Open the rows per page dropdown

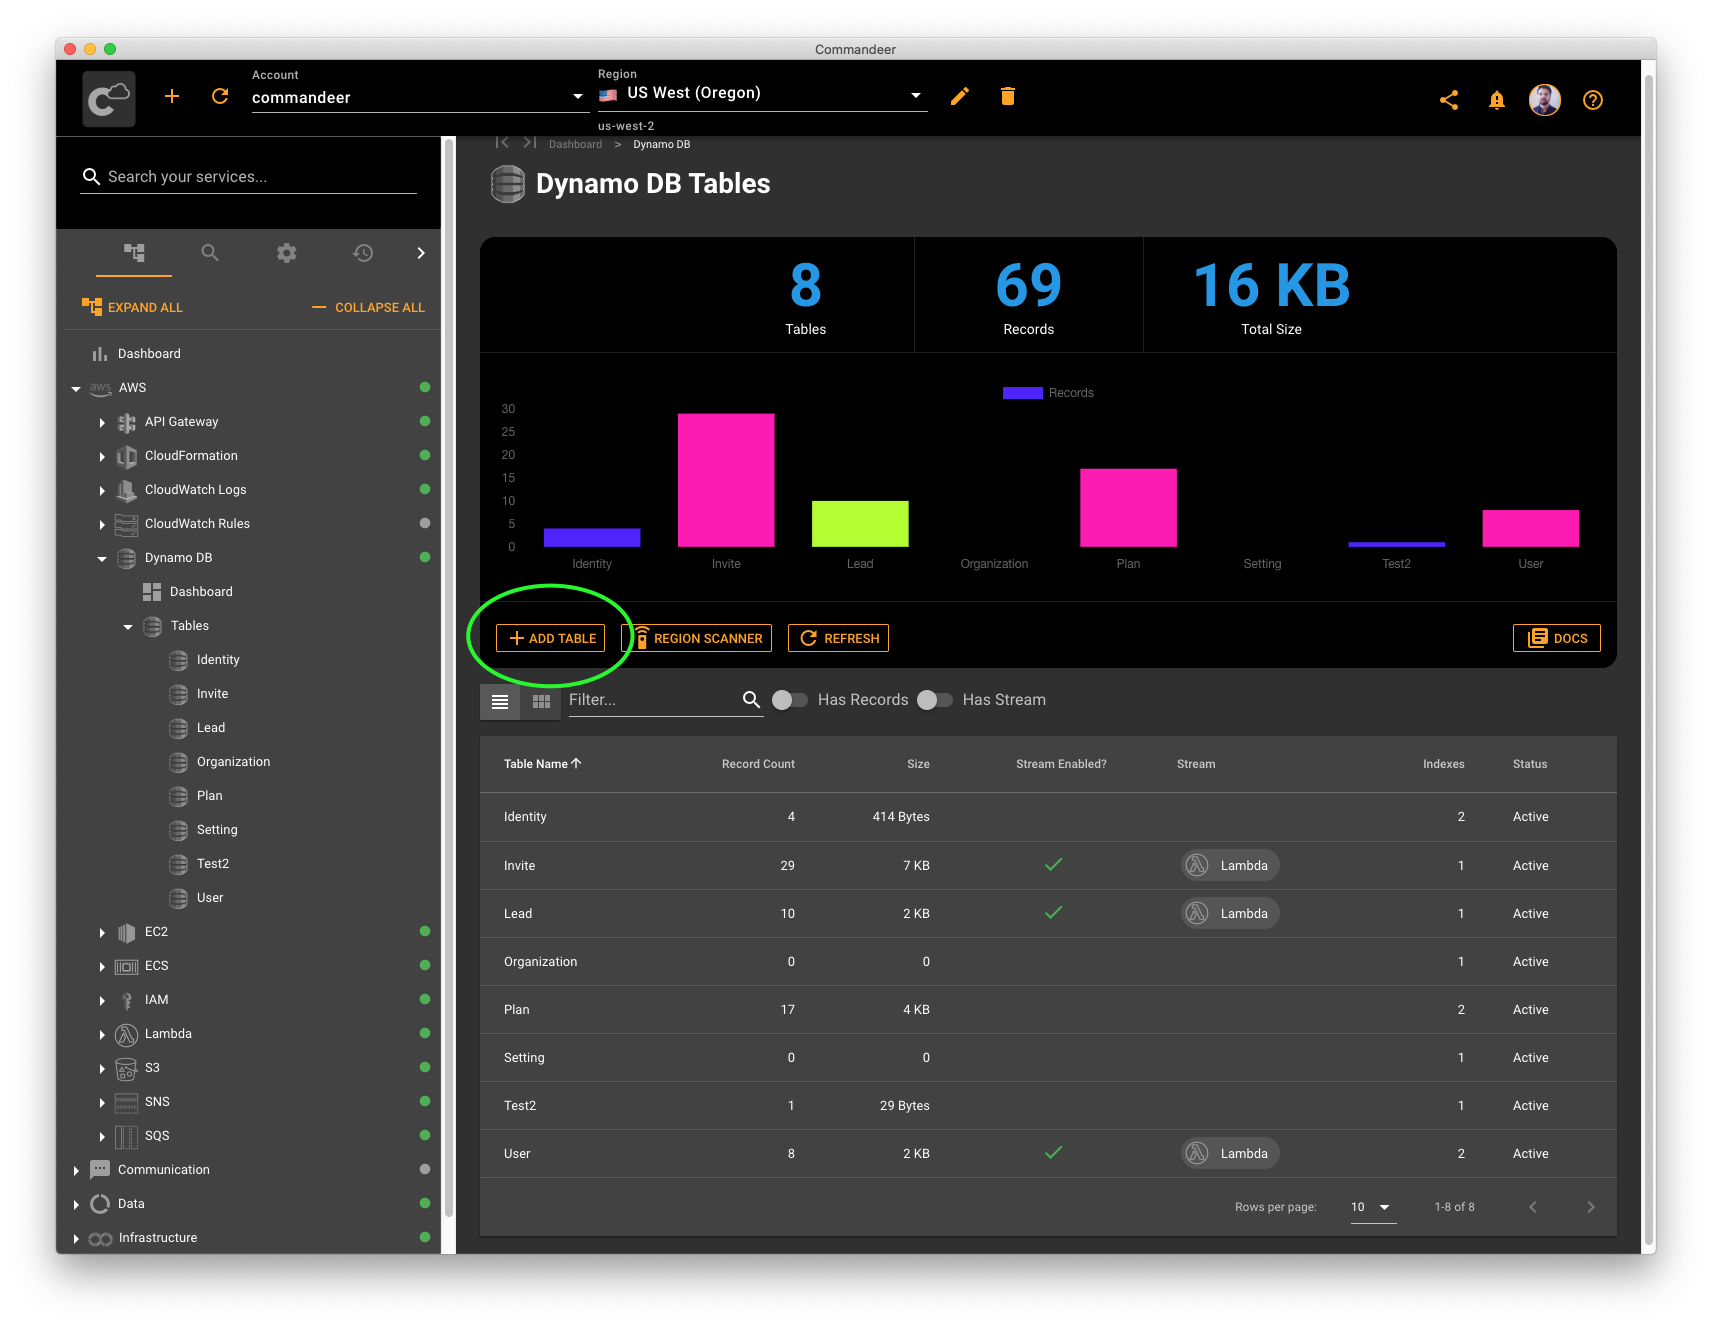point(1371,1207)
